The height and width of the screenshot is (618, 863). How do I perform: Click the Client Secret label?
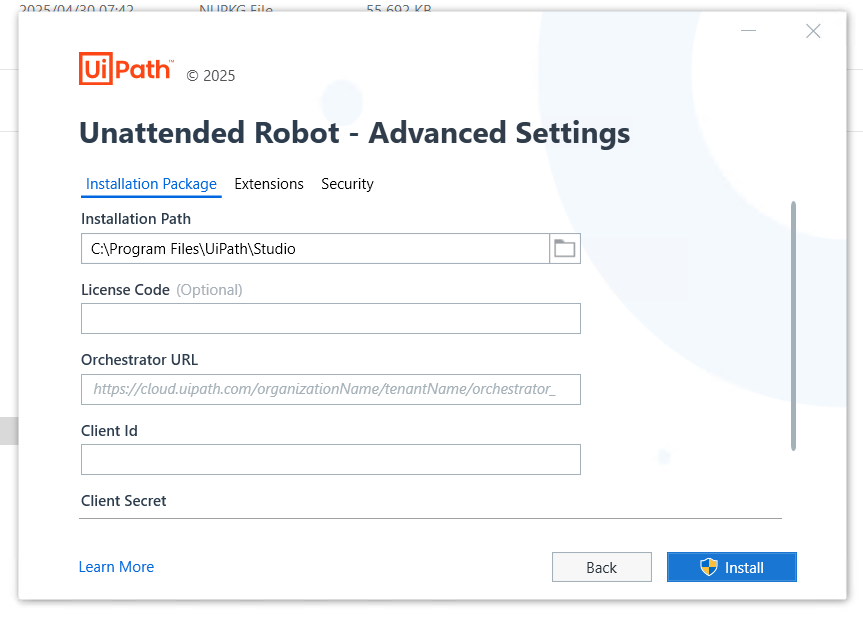124,501
